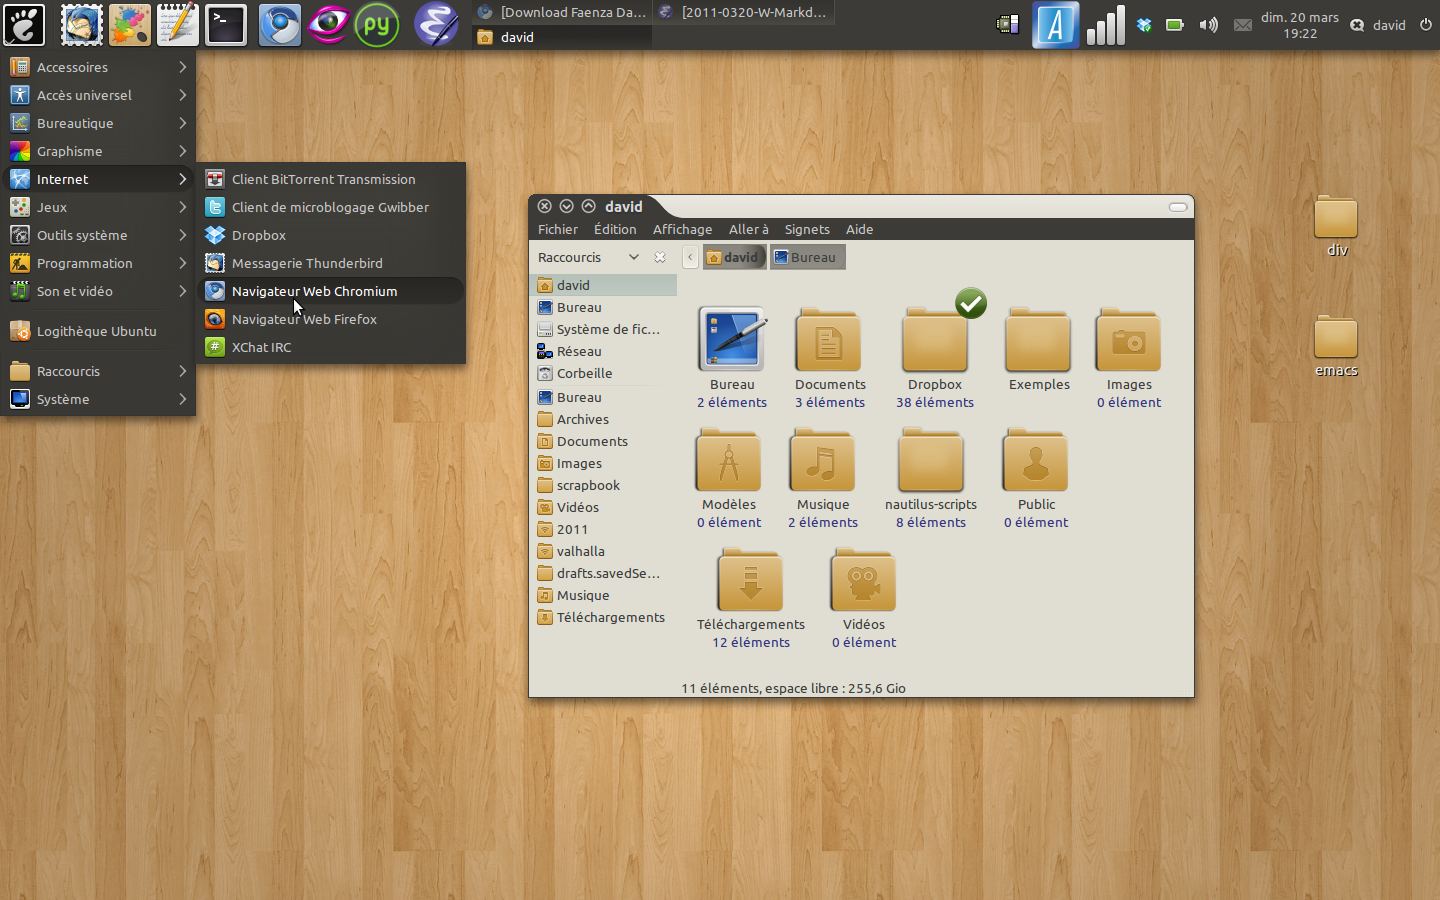Click the Terminal launcher in top panel
This screenshot has height=900, width=1440.
(226, 25)
